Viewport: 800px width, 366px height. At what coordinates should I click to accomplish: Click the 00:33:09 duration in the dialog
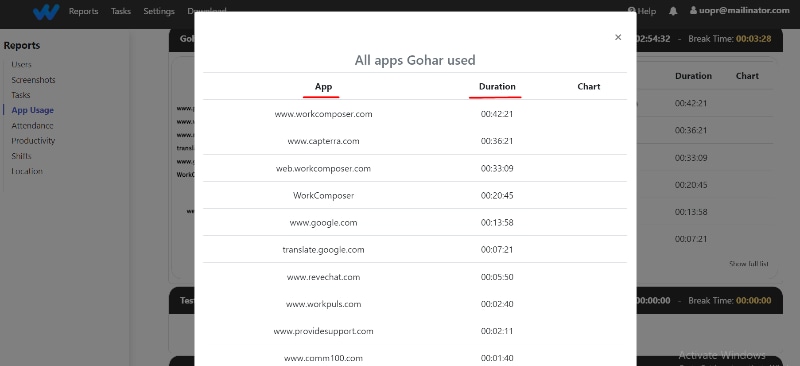tap(496, 168)
